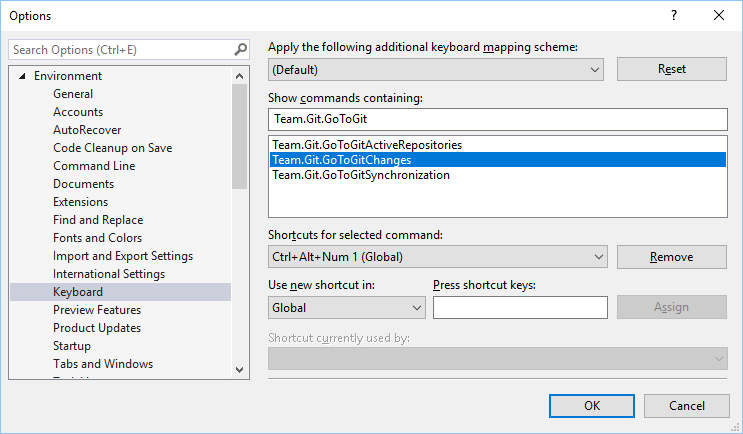Open the Options dialog help question mark
This screenshot has width=743, height=434.
click(x=674, y=15)
